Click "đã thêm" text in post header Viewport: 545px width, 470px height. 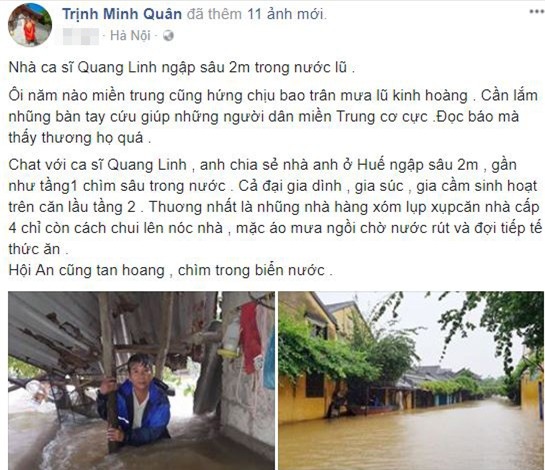pyautogui.click(x=214, y=14)
